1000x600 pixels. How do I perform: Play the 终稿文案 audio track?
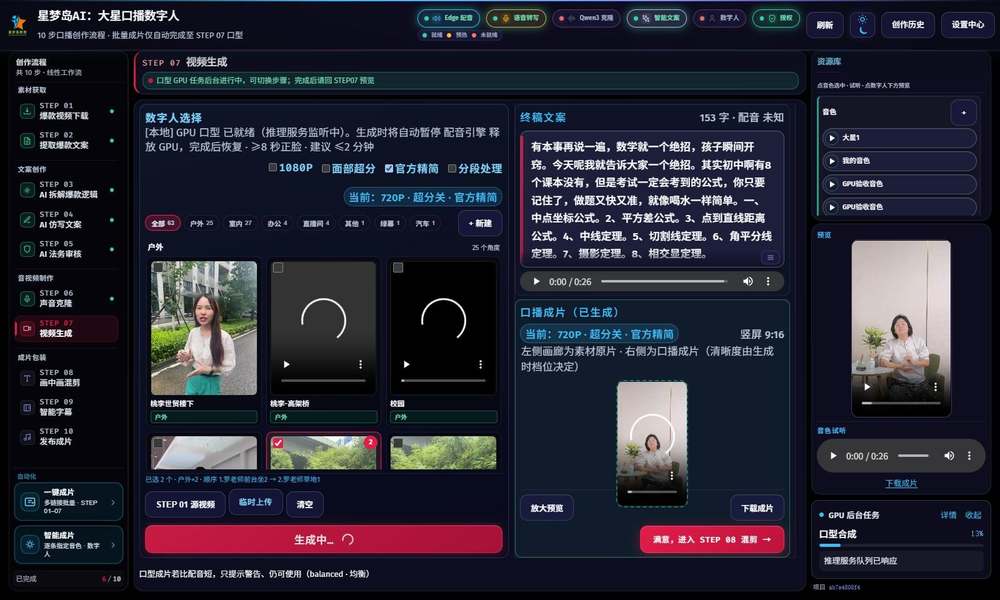[x=536, y=281]
